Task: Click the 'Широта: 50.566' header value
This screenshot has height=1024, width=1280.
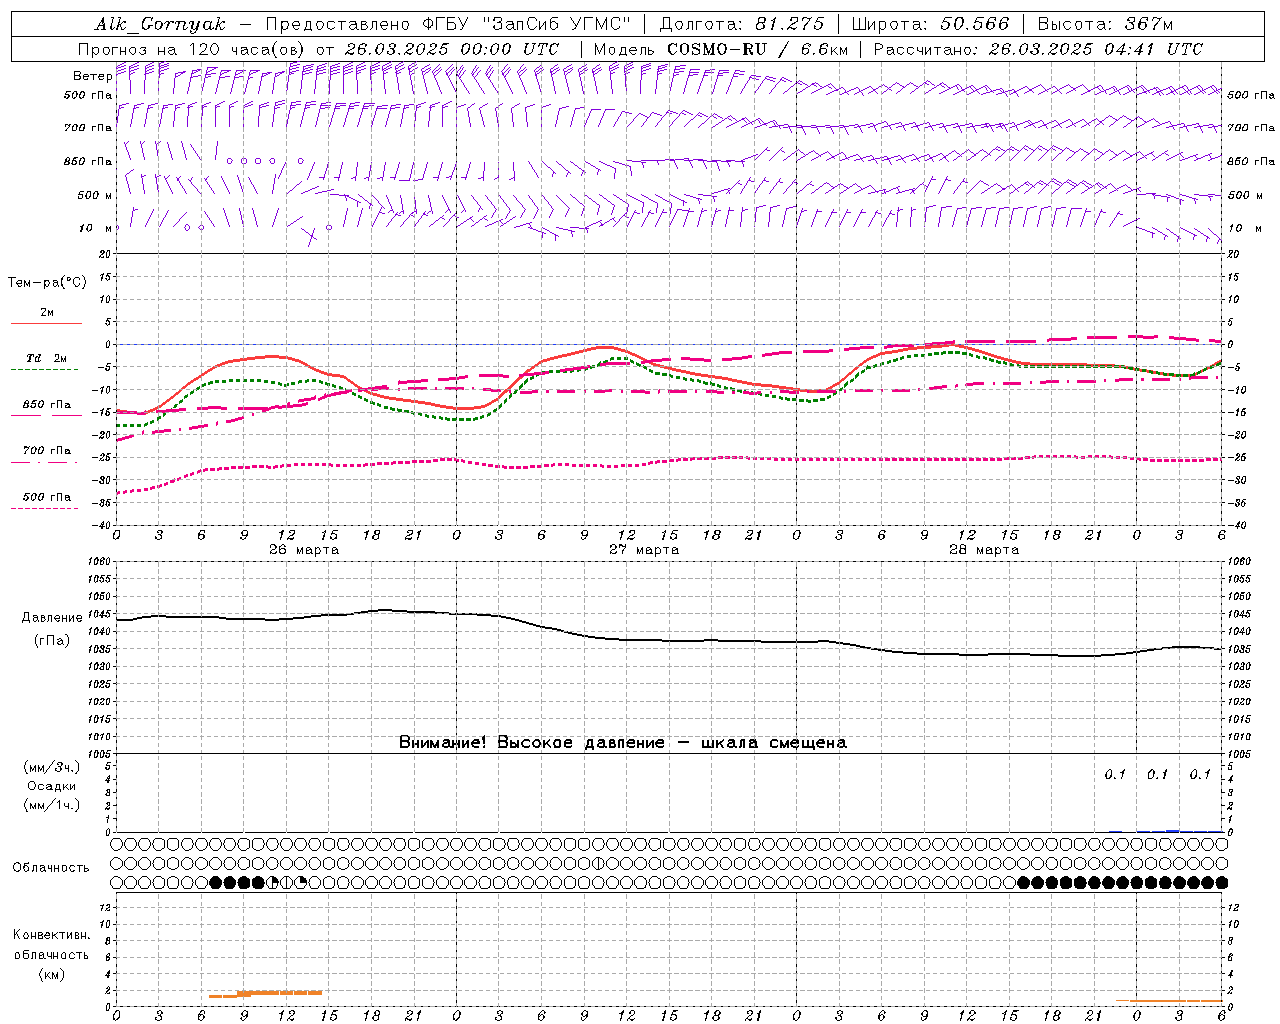Action: pyautogui.click(x=931, y=24)
